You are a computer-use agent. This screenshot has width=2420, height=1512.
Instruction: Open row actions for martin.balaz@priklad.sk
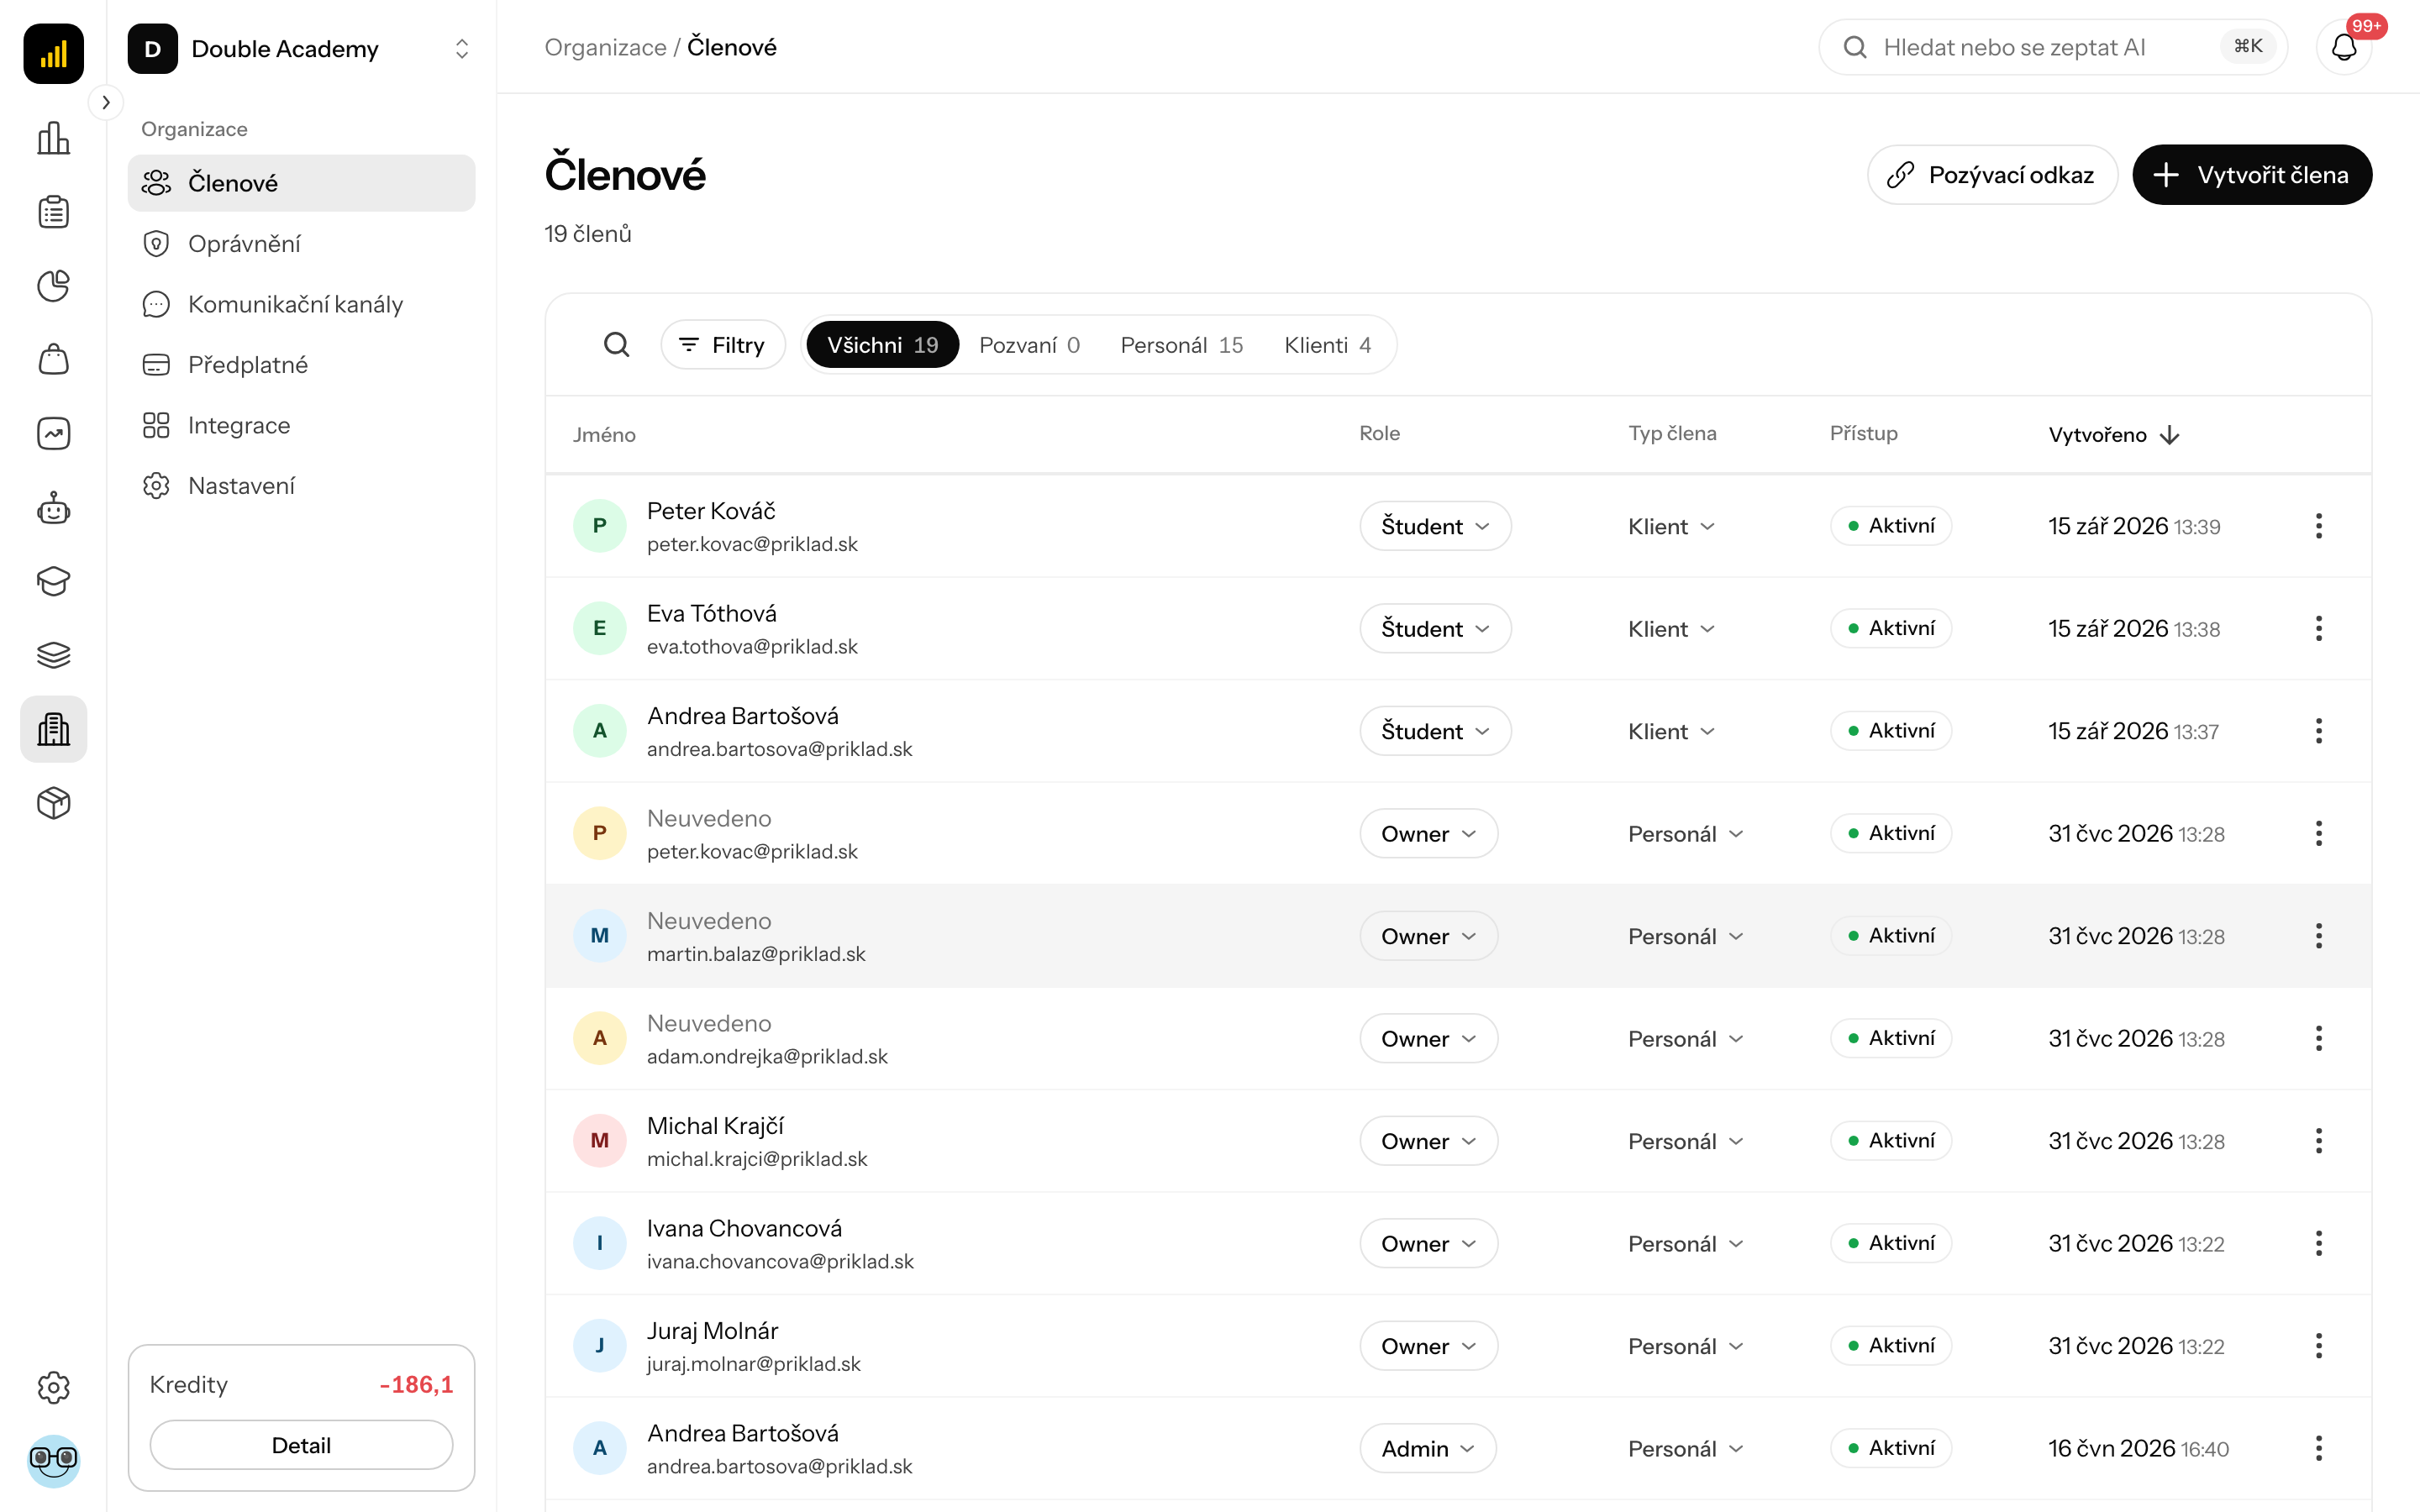pyautogui.click(x=2318, y=936)
